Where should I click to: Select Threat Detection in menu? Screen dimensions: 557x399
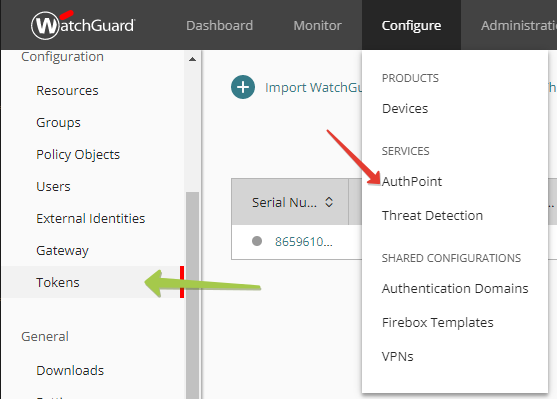click(432, 215)
